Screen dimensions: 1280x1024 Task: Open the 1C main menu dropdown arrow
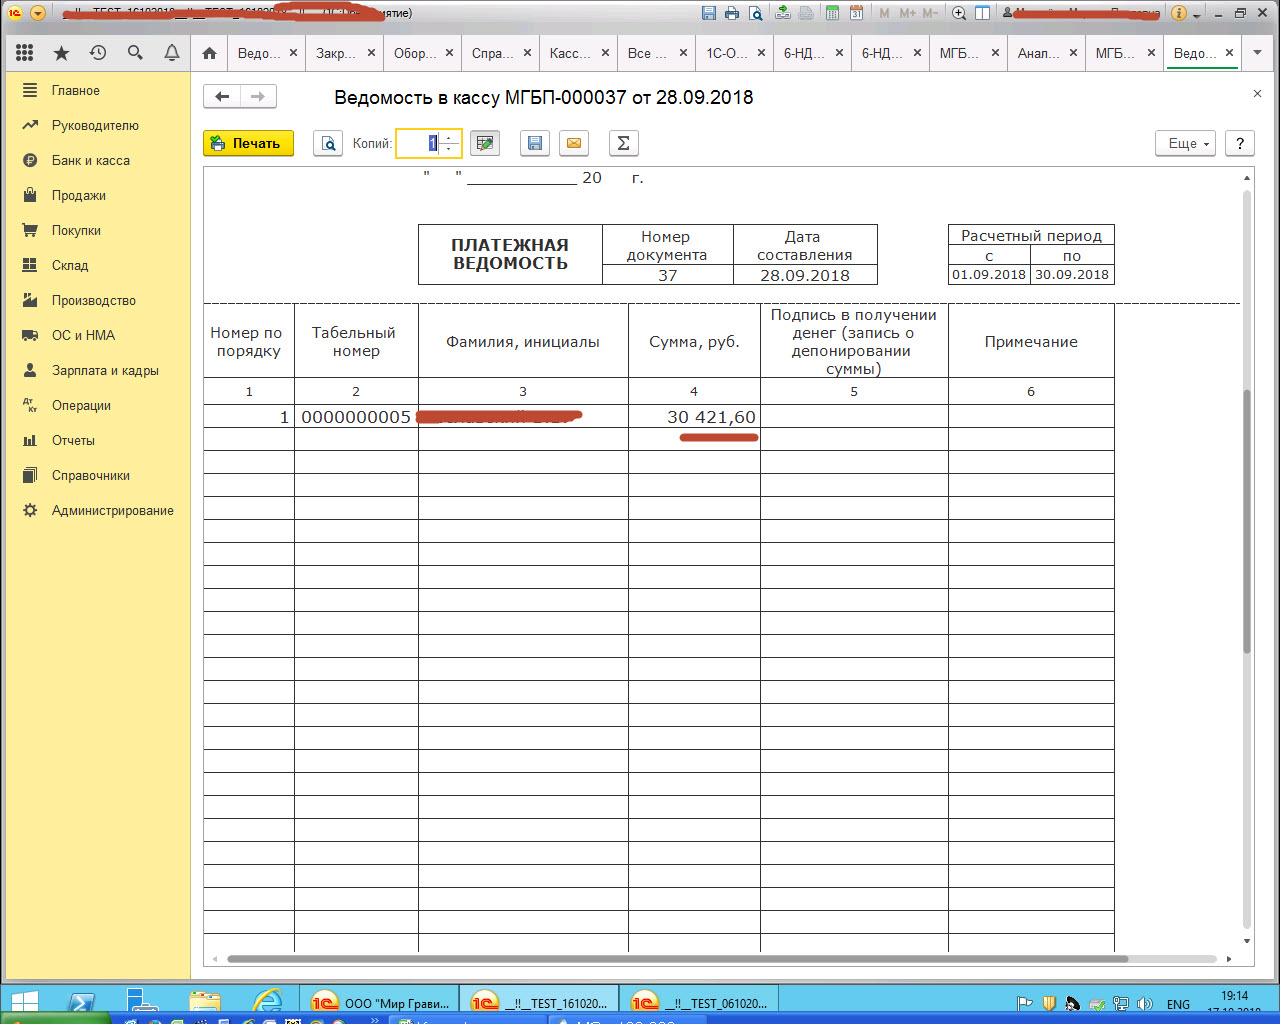point(37,13)
